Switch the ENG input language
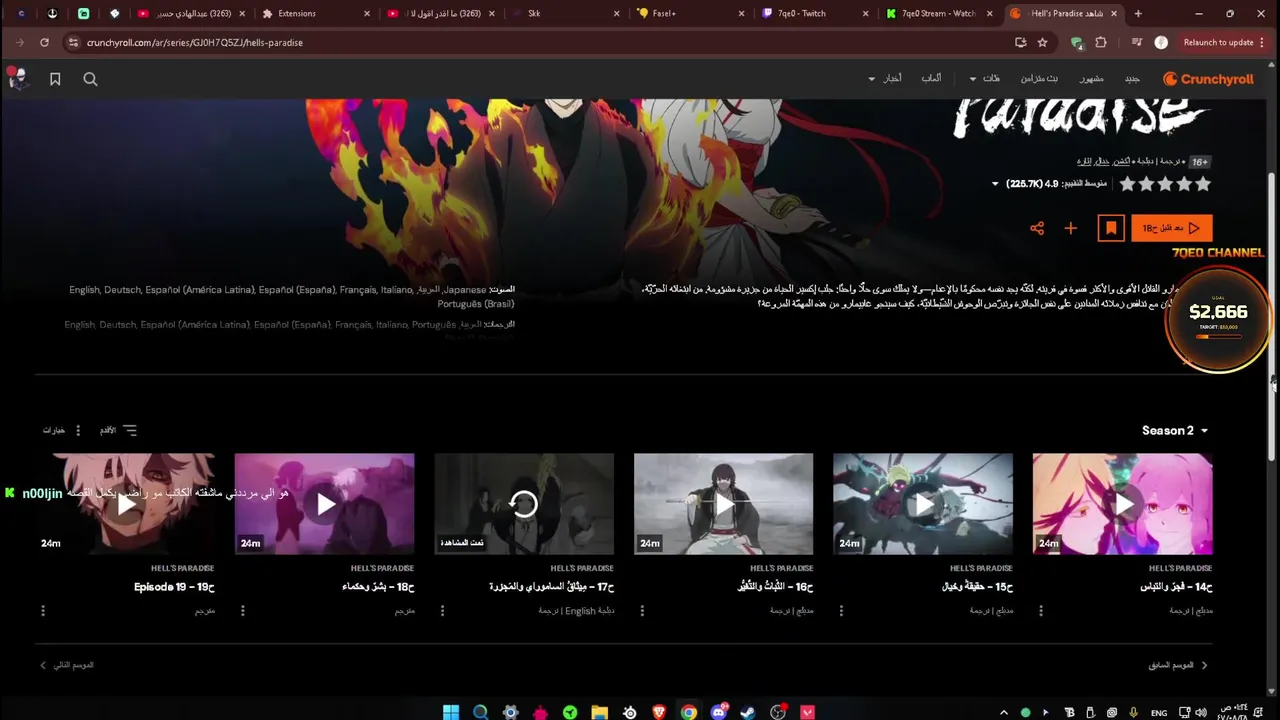 (x=1159, y=713)
